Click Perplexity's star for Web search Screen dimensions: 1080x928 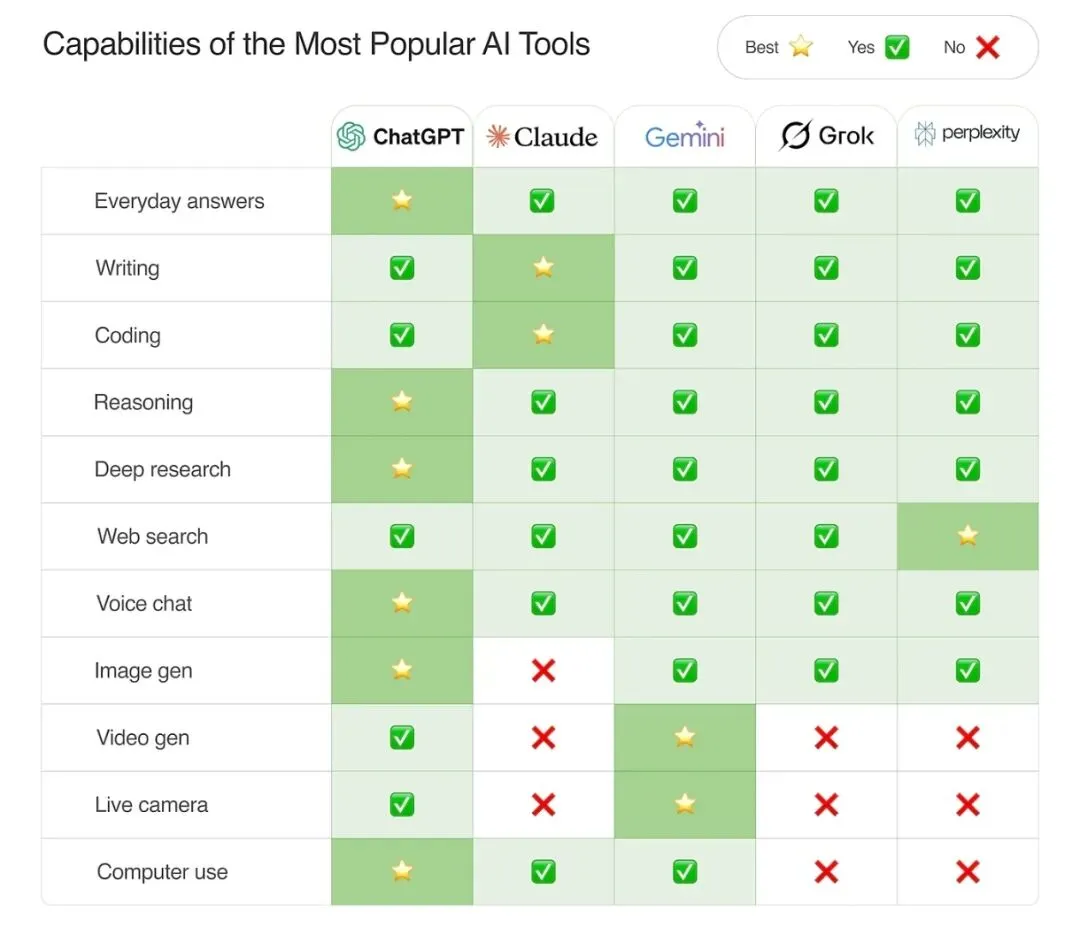click(x=967, y=536)
